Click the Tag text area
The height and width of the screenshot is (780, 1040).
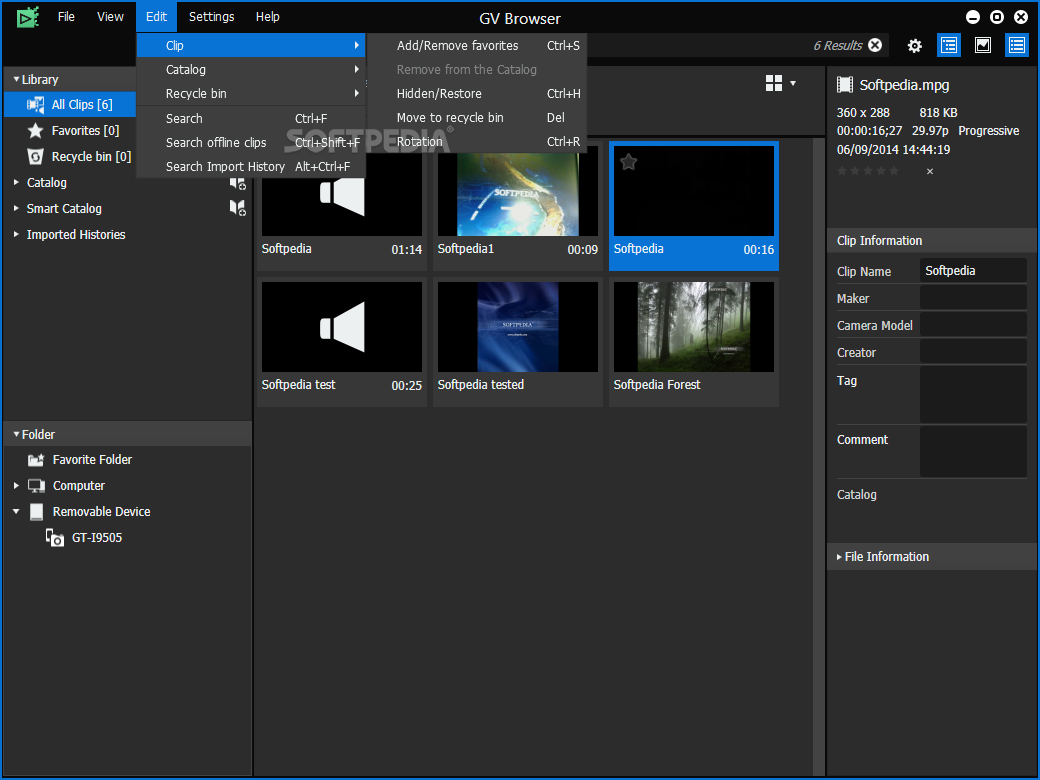973,395
